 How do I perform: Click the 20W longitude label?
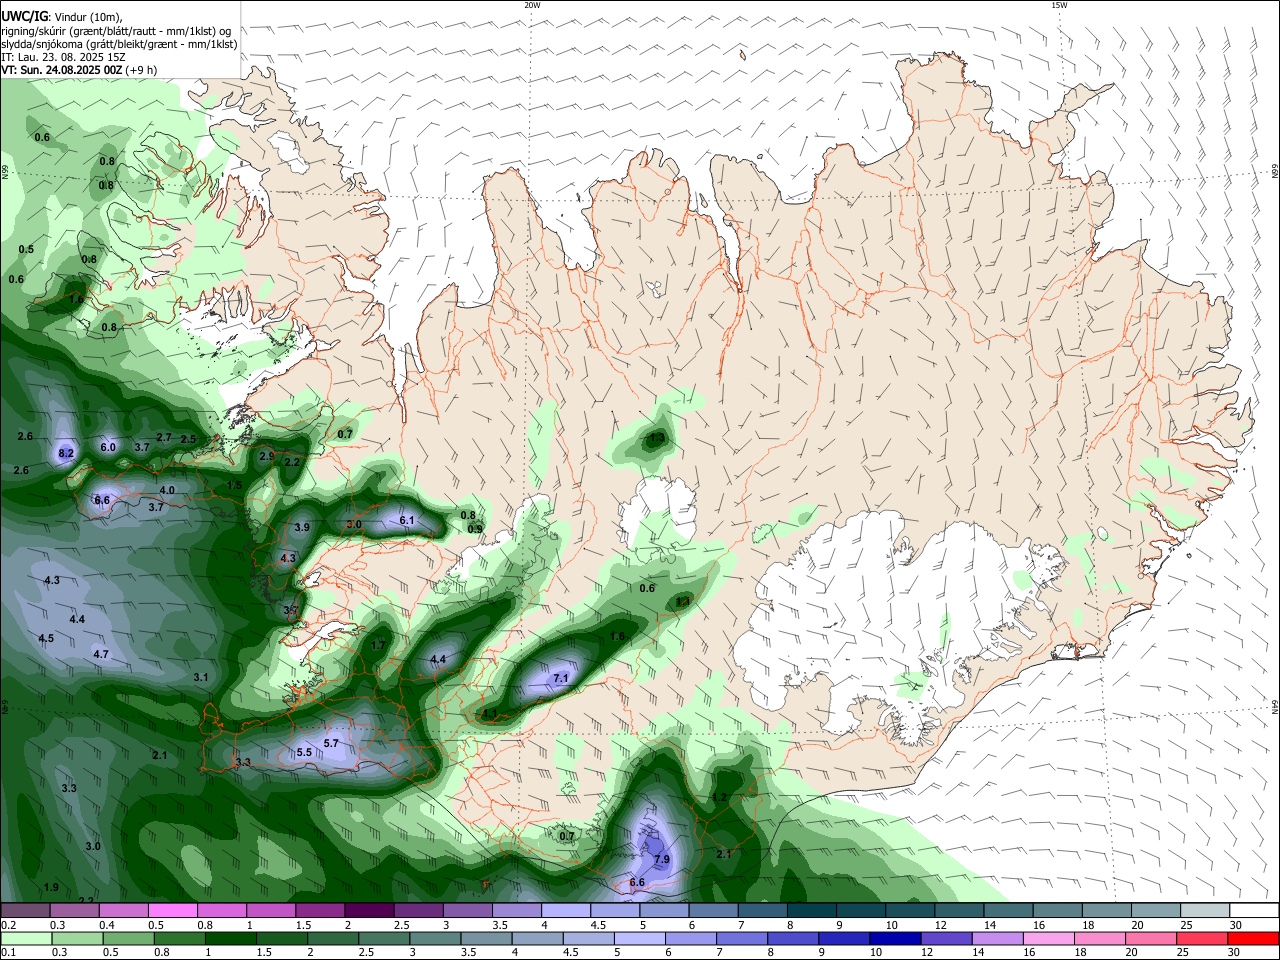click(x=532, y=5)
